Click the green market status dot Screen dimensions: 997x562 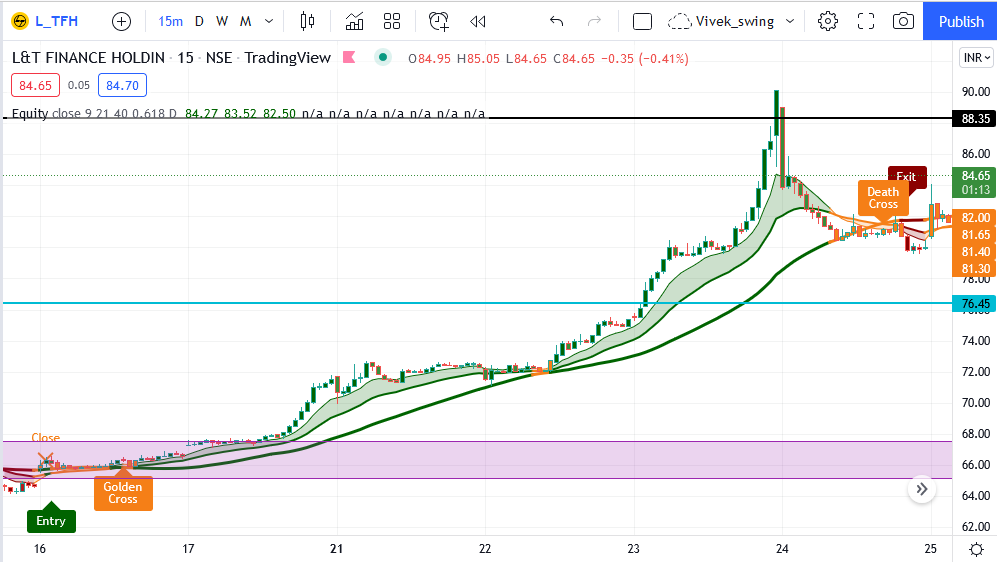pyautogui.click(x=383, y=57)
